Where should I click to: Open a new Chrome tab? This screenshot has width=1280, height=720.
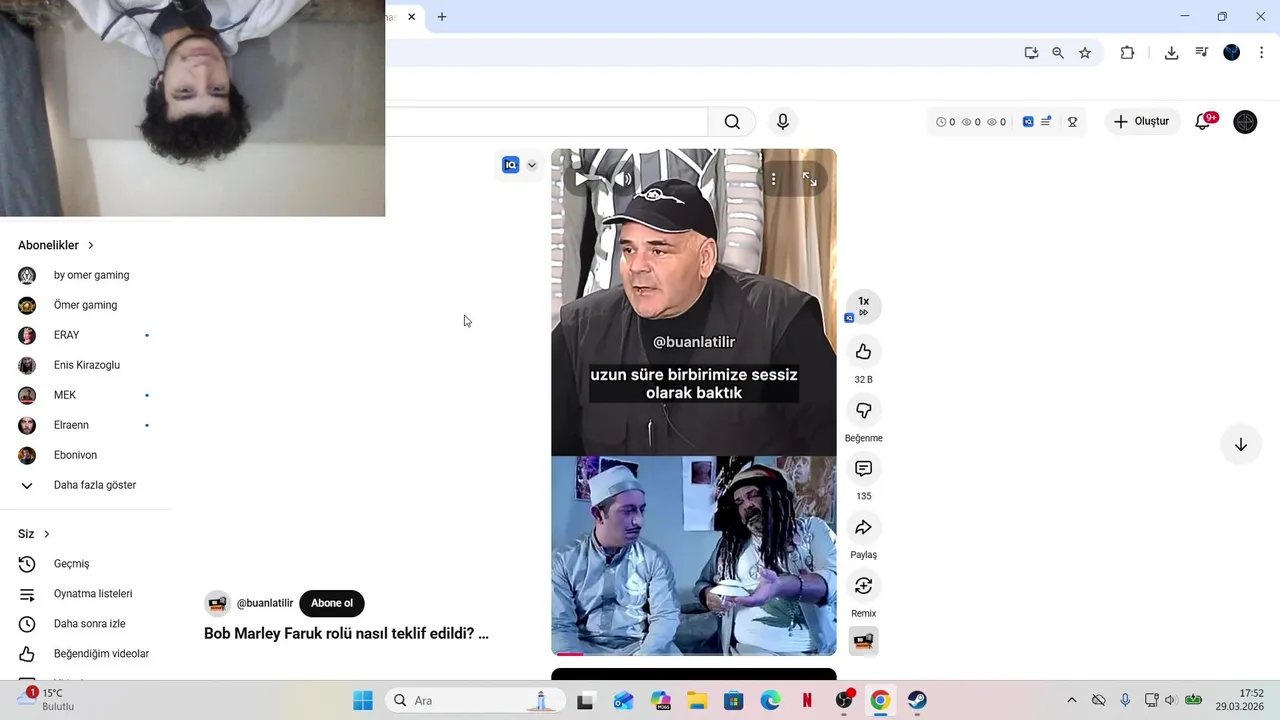click(x=442, y=17)
